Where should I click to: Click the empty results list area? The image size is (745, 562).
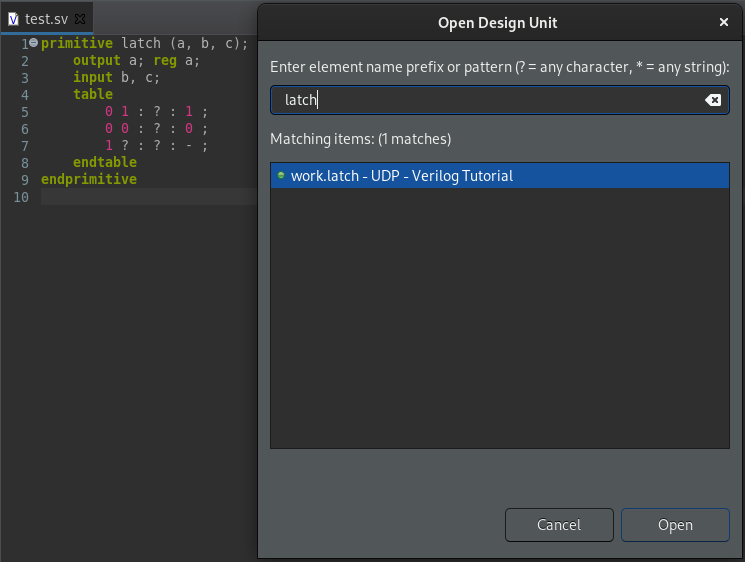click(500, 318)
